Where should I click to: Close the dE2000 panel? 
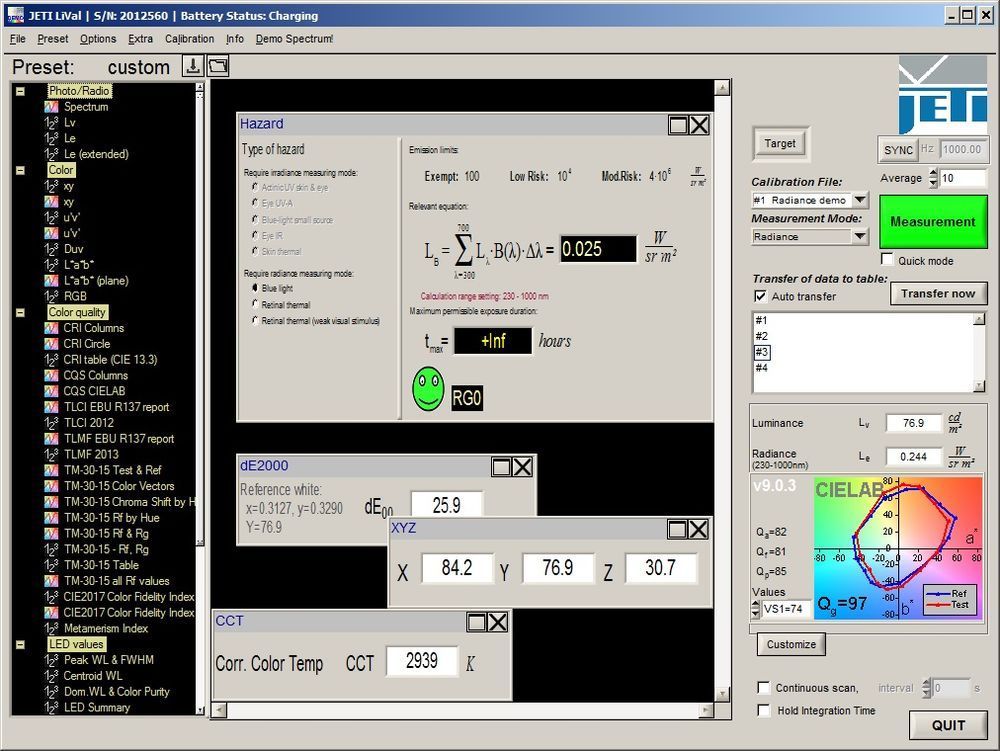point(522,467)
